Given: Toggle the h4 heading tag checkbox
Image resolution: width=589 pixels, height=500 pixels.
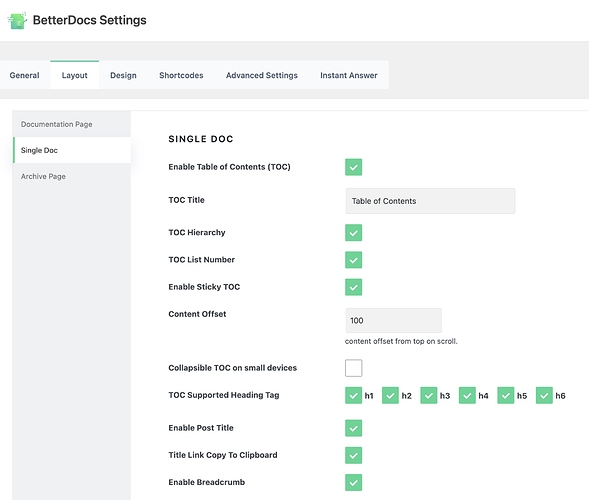Looking at the screenshot, I should click(467, 396).
